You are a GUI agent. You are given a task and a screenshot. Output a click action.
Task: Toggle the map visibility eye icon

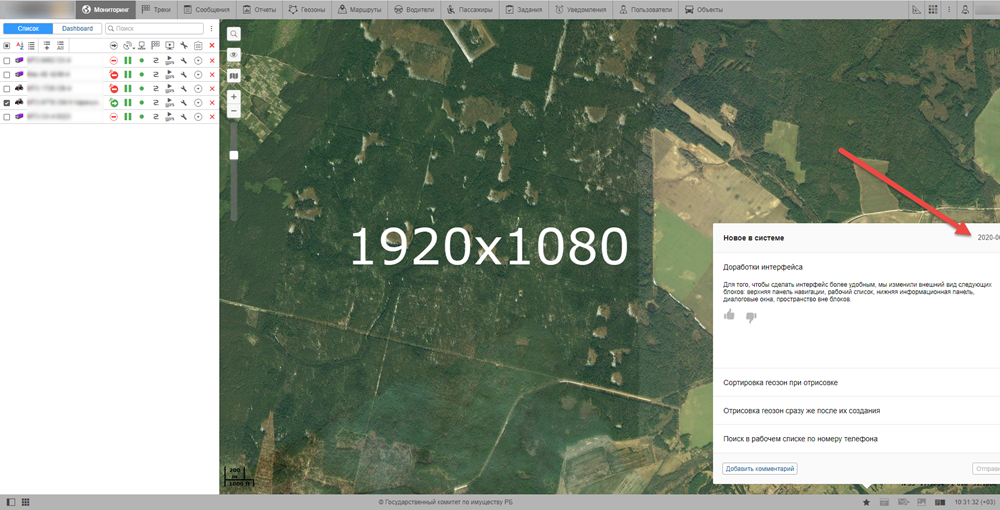pos(234,54)
